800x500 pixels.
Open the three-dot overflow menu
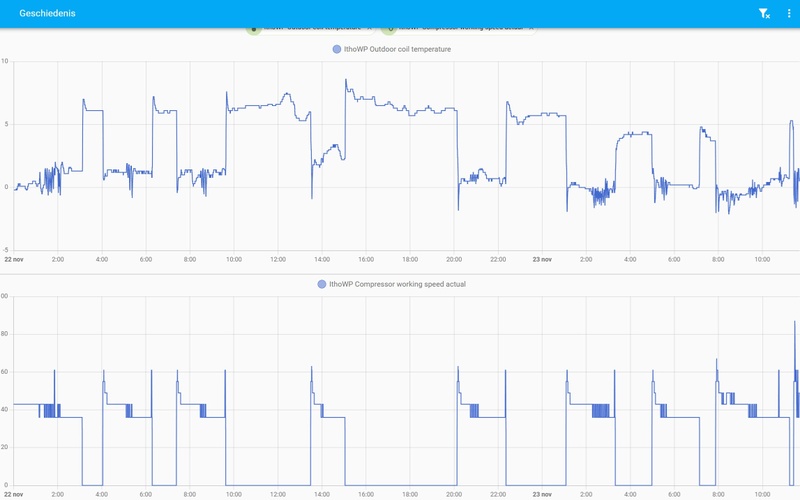pyautogui.click(x=789, y=14)
